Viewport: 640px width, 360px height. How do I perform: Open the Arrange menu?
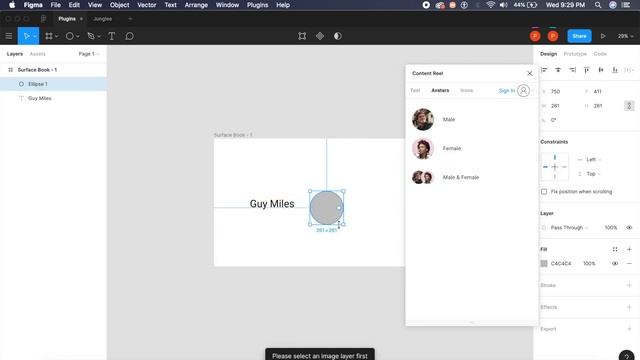click(x=196, y=5)
